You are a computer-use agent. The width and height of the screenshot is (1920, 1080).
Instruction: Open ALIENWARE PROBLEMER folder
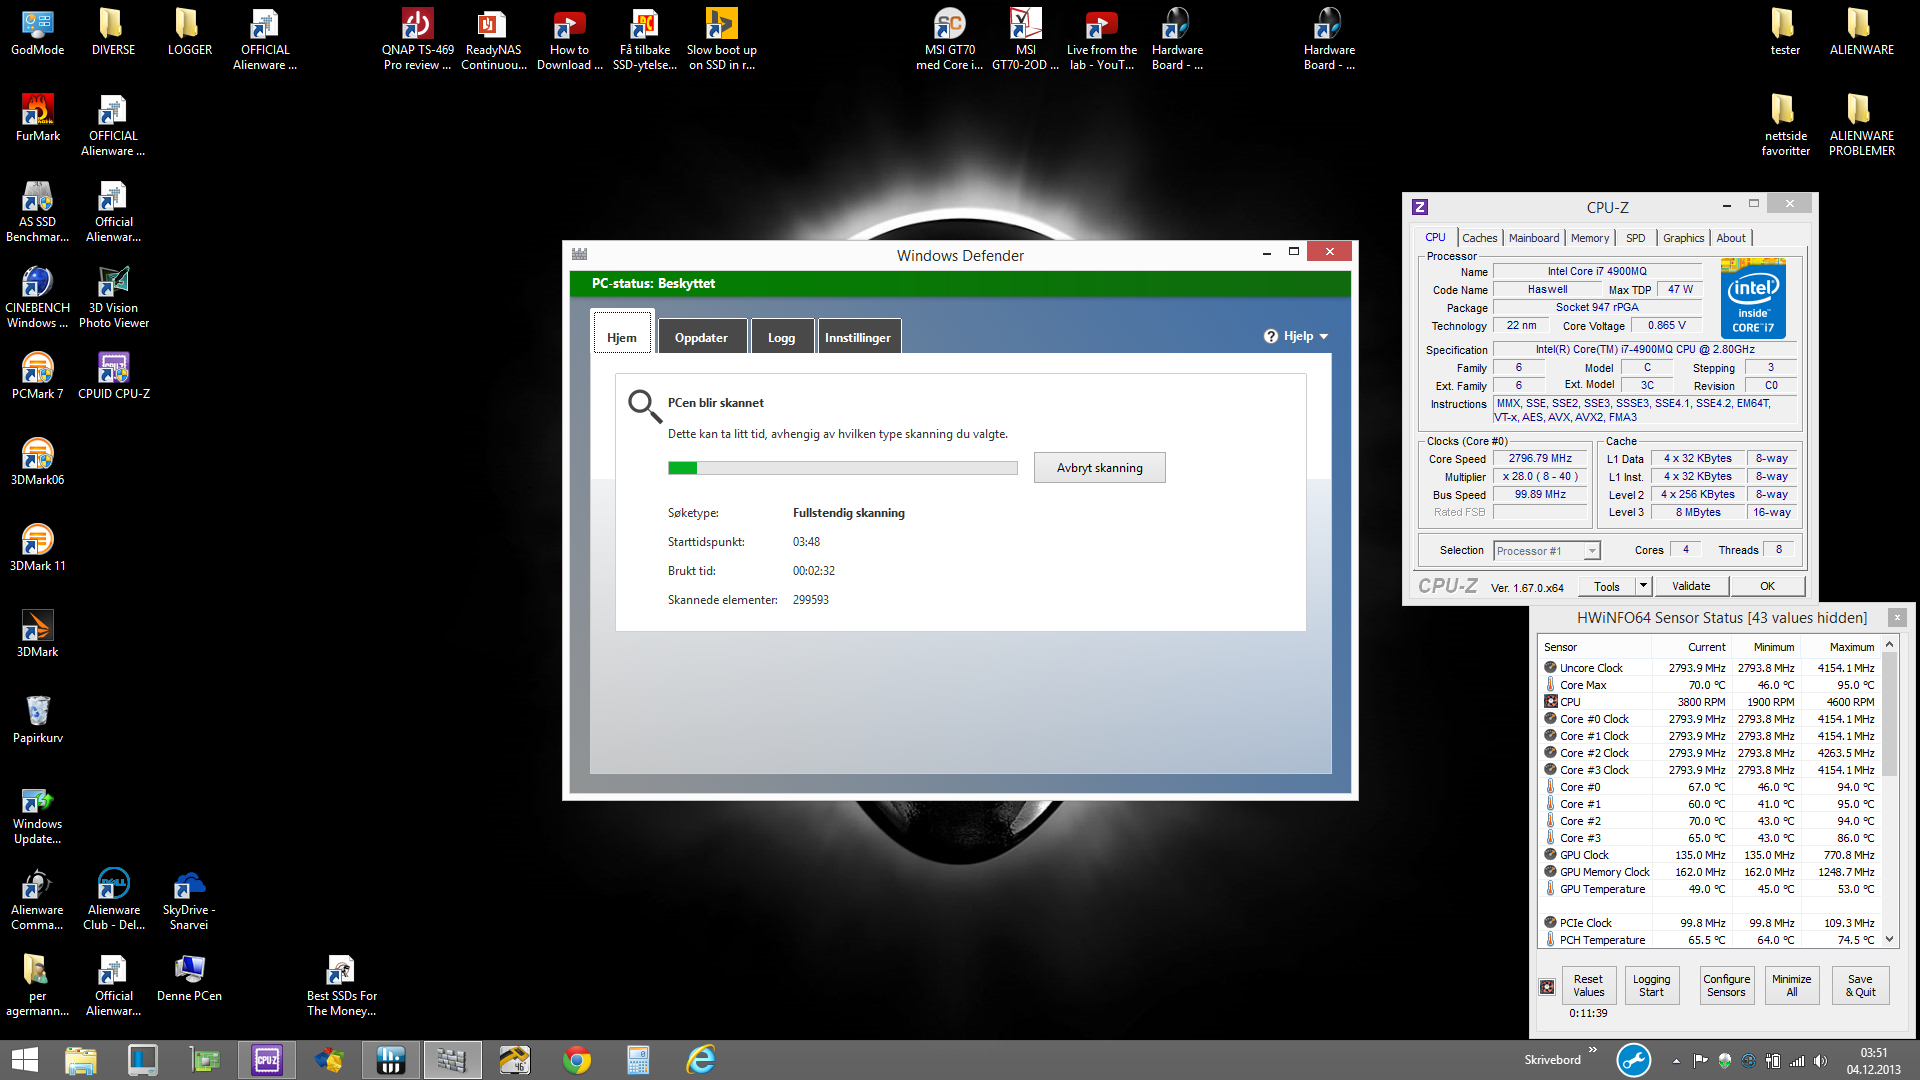point(1861,126)
